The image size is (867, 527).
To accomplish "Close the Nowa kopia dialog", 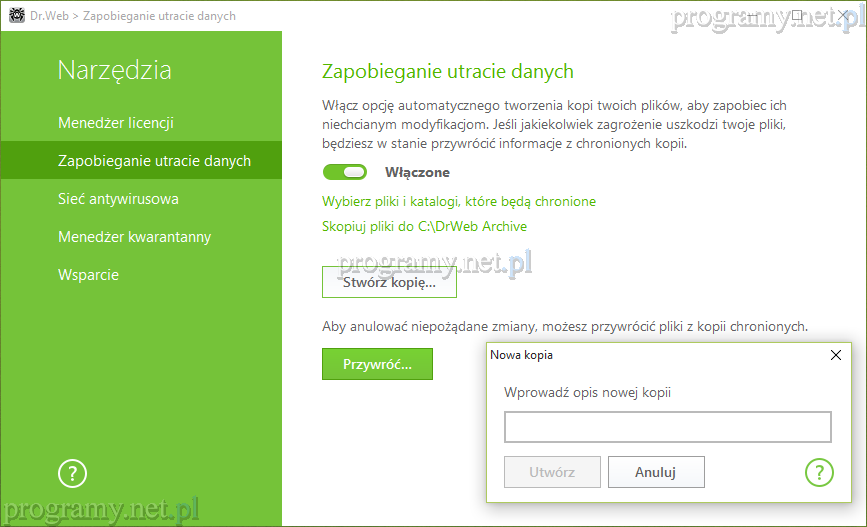I will (x=836, y=355).
